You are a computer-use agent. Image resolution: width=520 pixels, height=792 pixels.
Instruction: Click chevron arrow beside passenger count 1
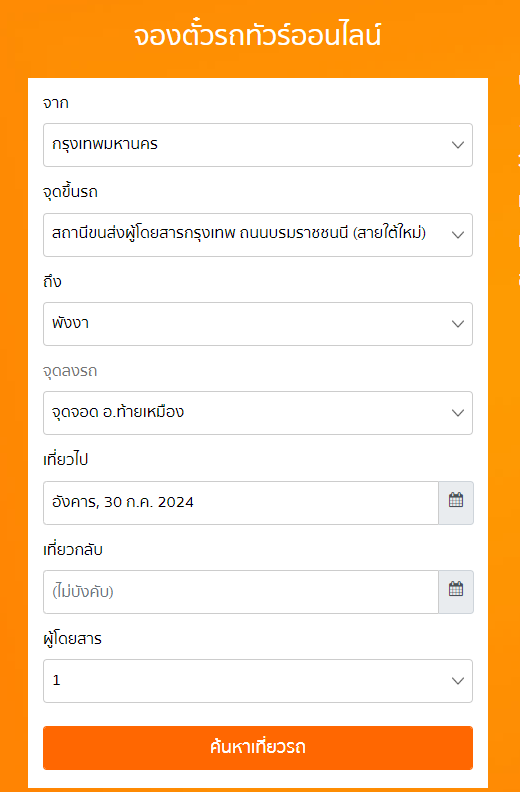tap(458, 681)
